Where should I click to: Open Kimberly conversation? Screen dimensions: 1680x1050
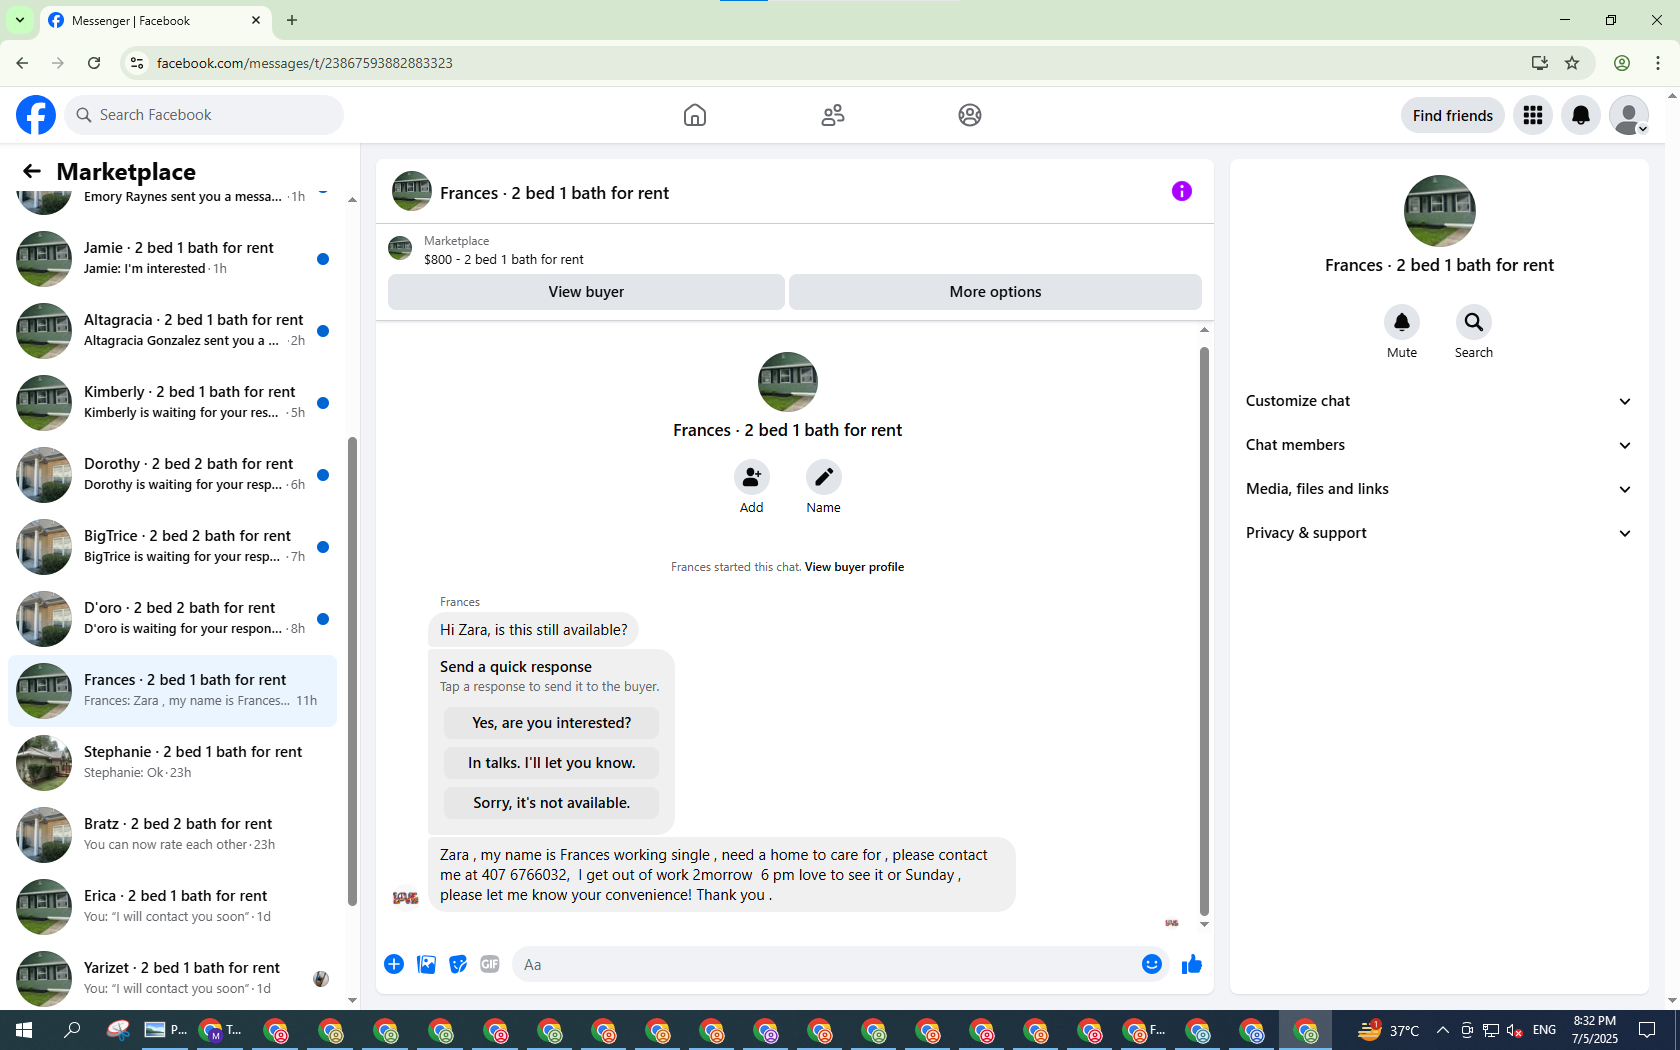coord(173,403)
